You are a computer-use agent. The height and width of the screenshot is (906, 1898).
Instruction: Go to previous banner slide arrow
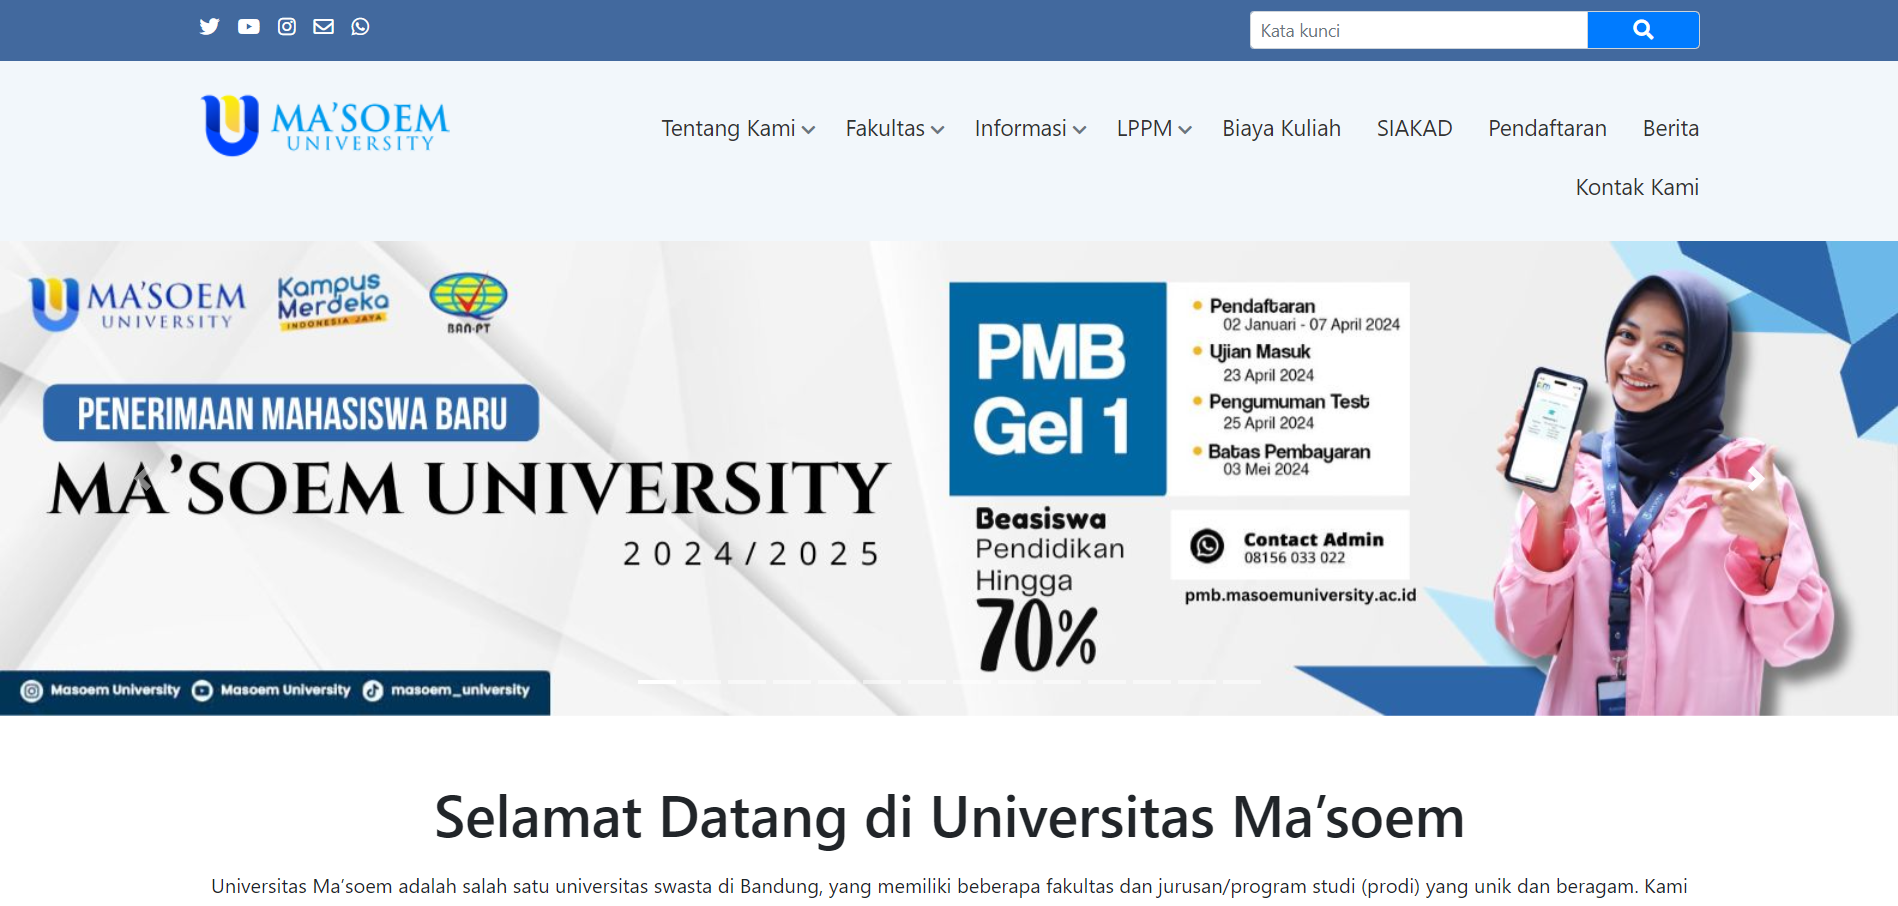(x=143, y=478)
